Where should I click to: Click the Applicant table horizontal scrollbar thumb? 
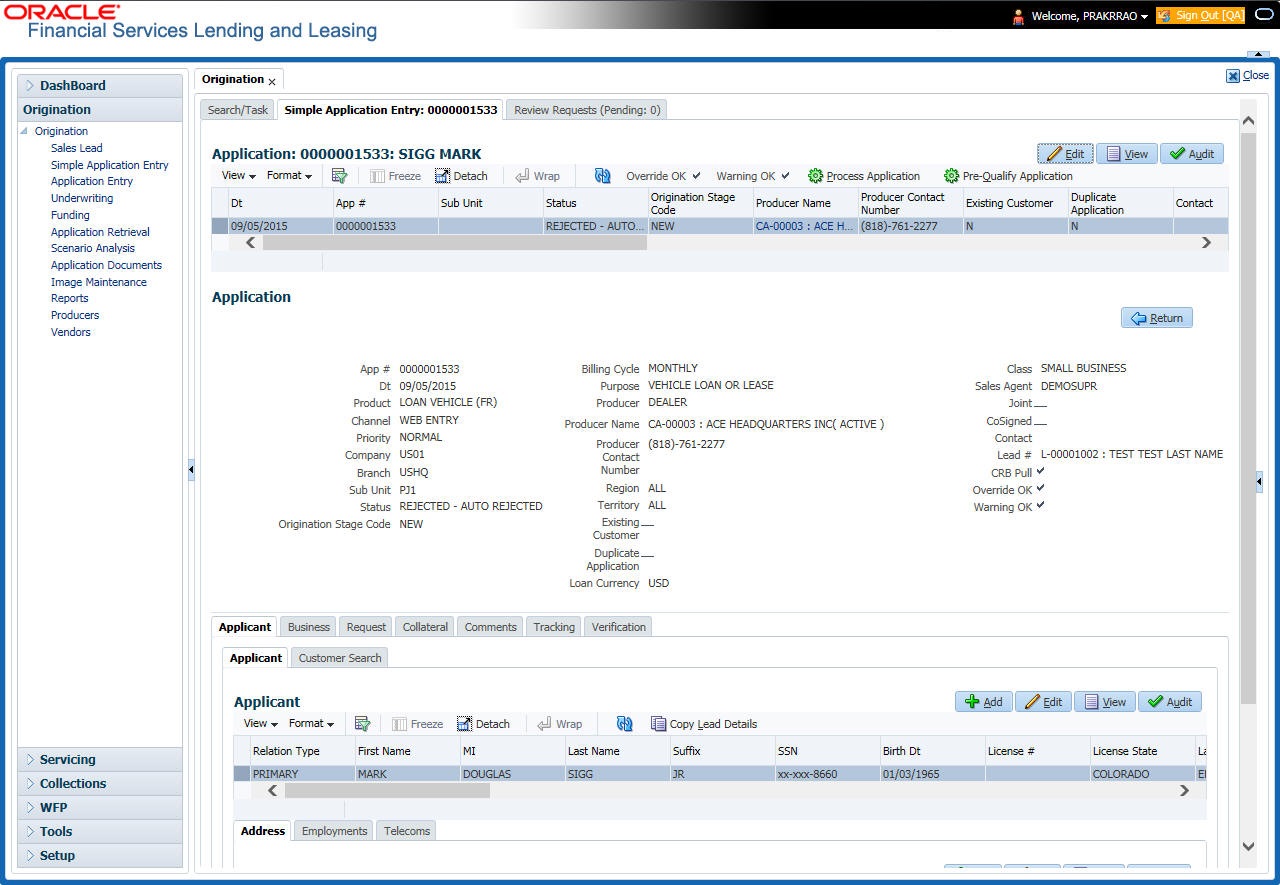pos(387,791)
